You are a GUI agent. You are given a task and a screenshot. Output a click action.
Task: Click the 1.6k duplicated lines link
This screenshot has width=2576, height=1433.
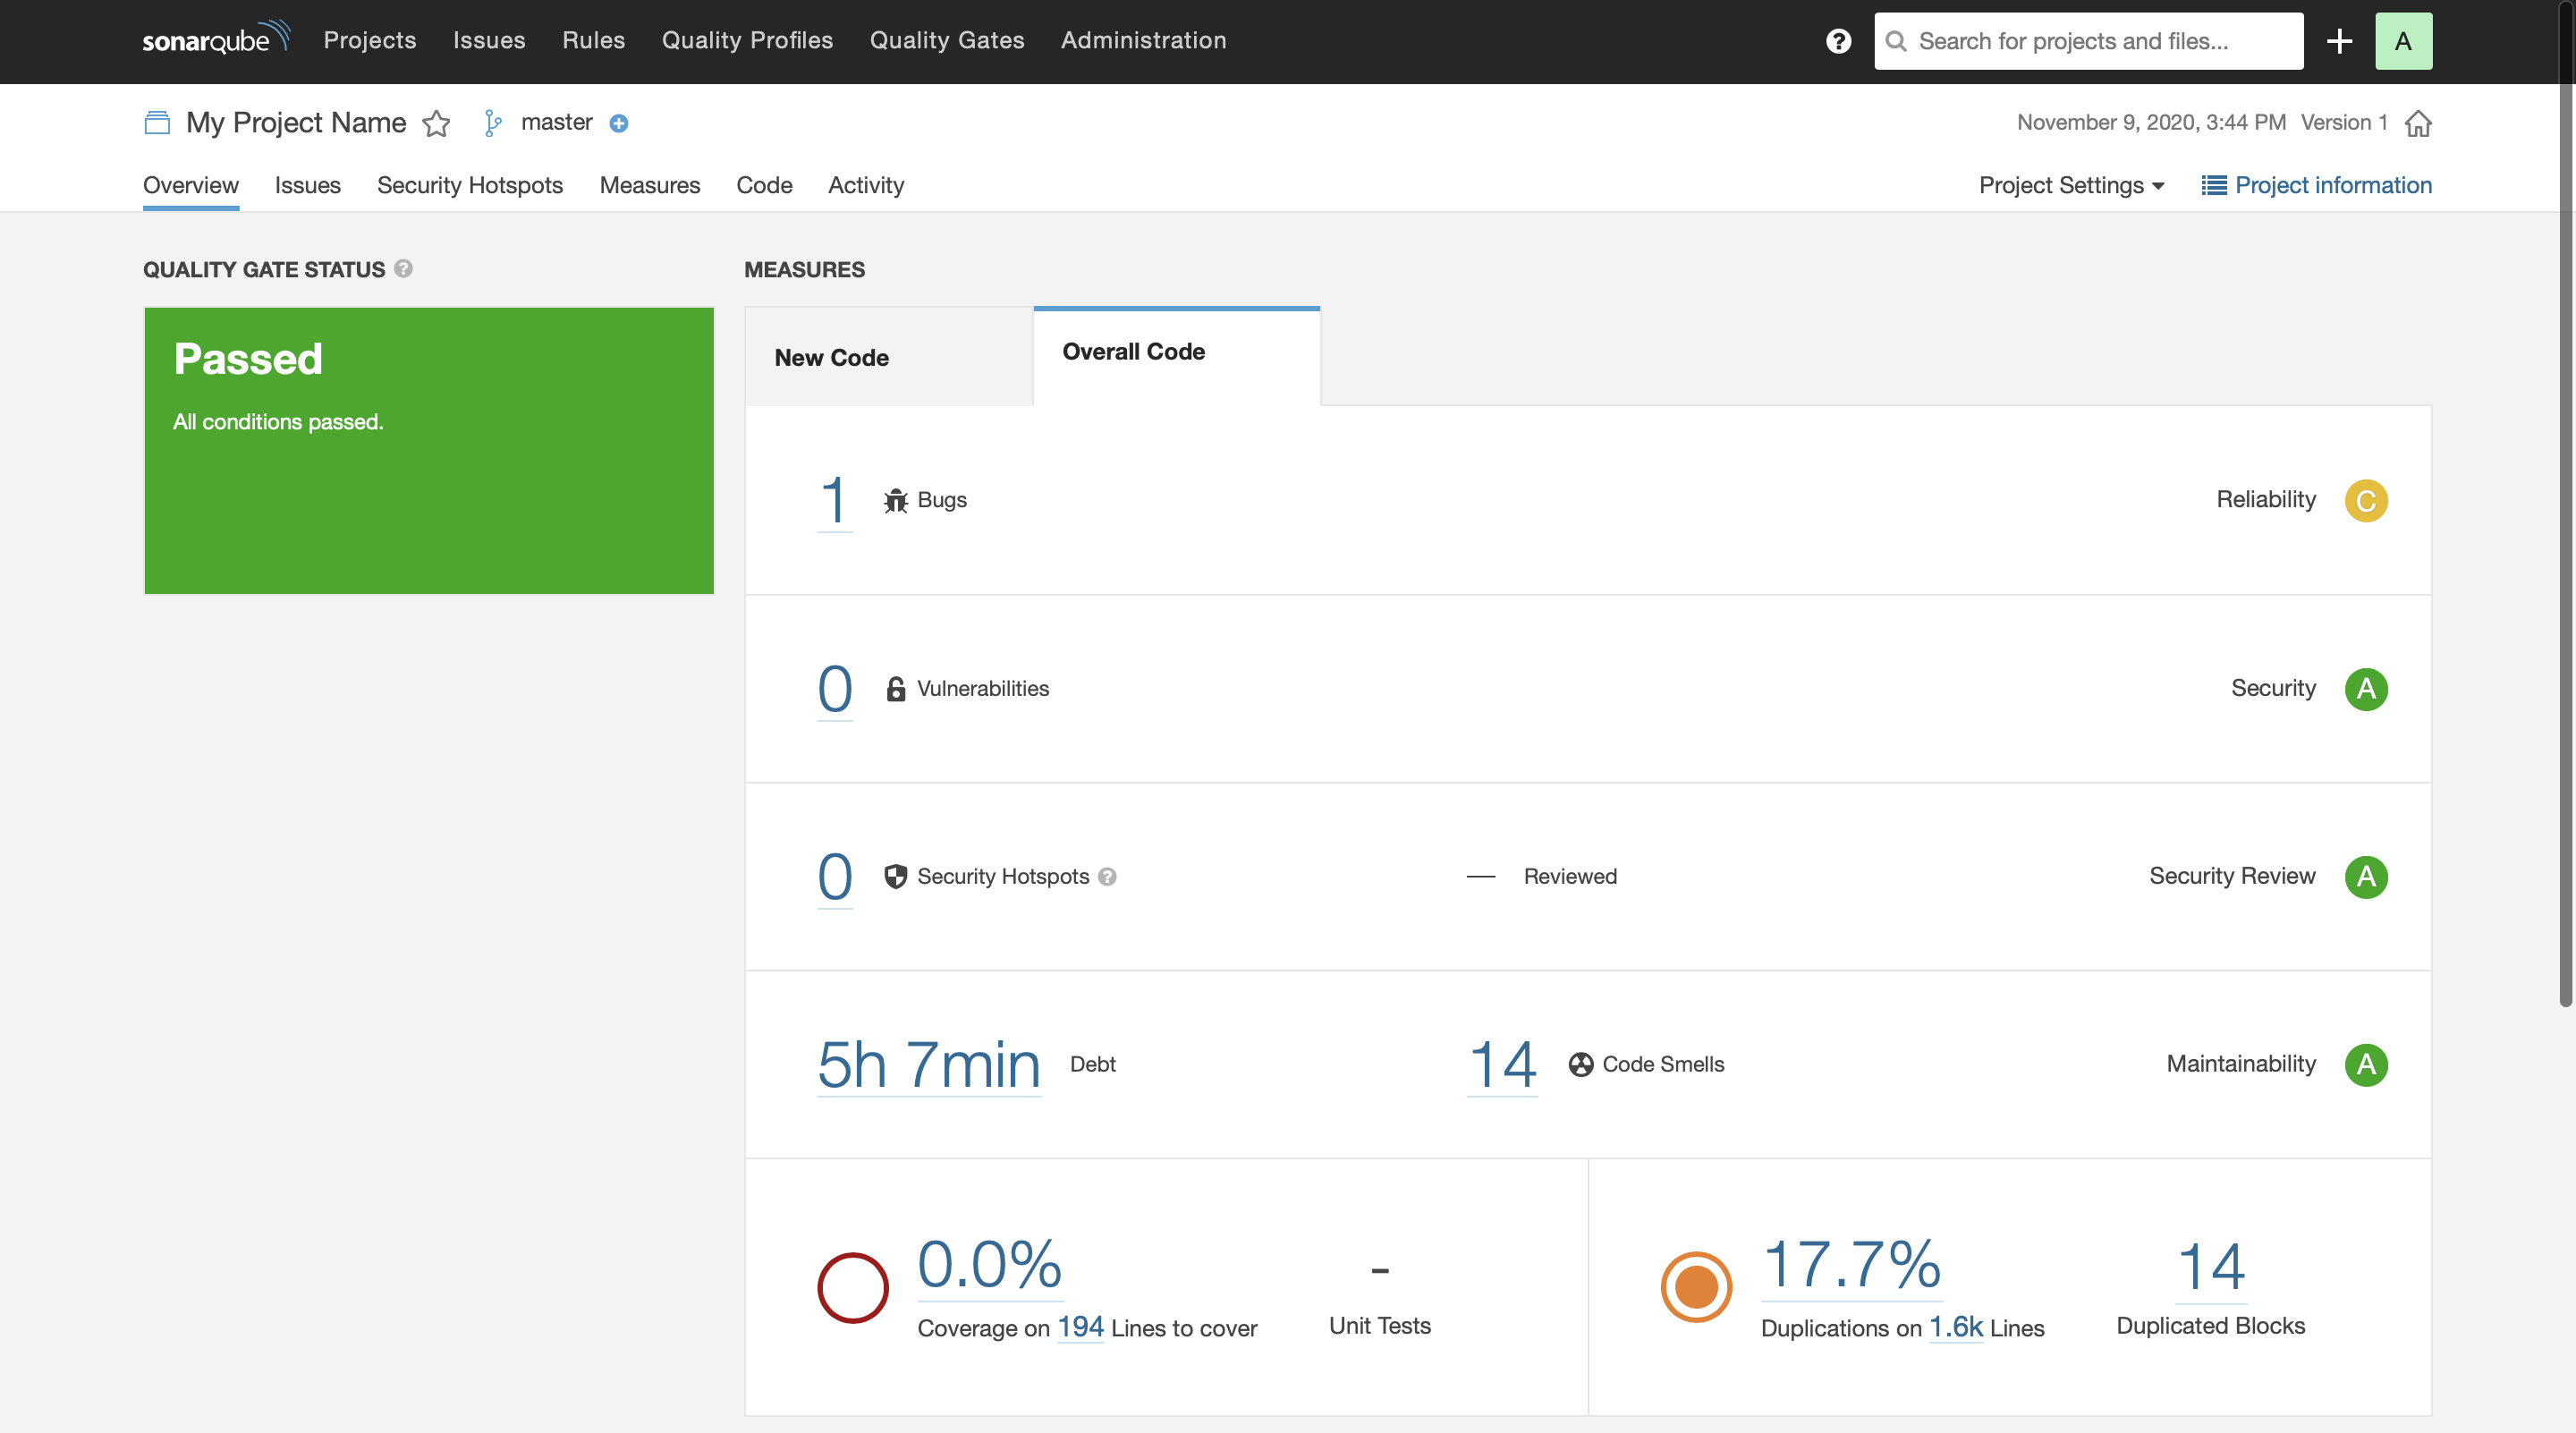tap(1956, 1327)
